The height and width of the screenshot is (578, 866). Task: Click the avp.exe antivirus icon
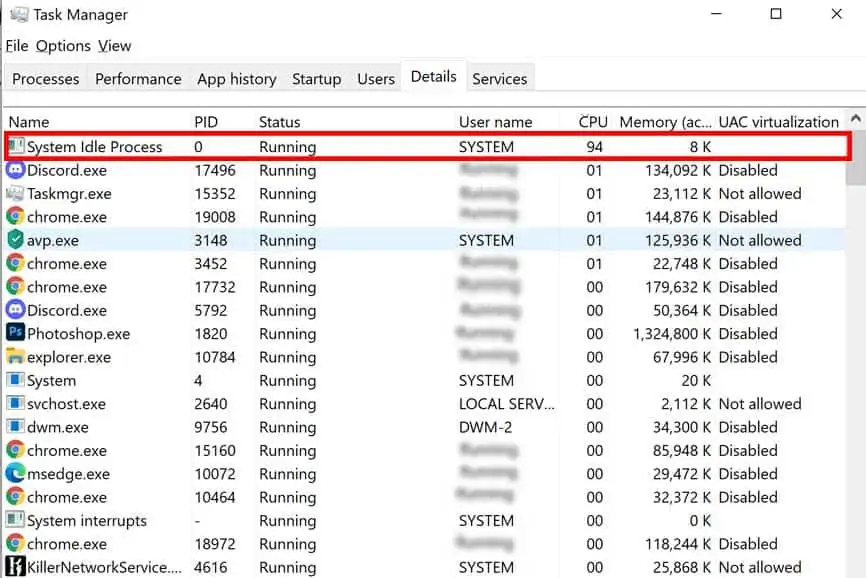click(x=12, y=240)
